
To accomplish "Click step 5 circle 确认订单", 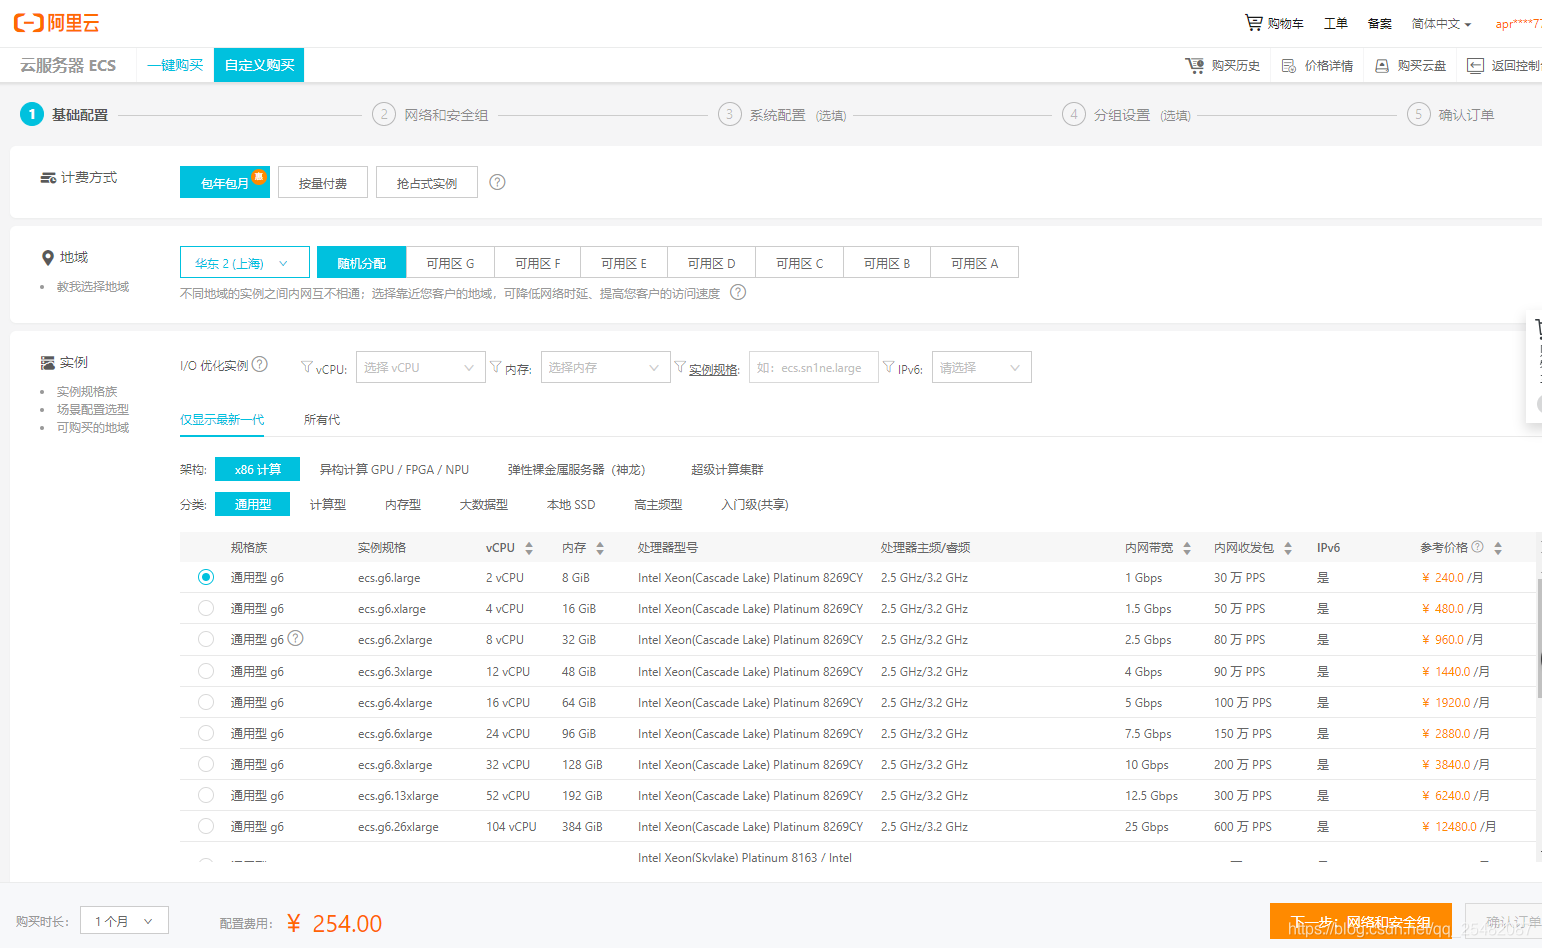I will coord(1418,114).
